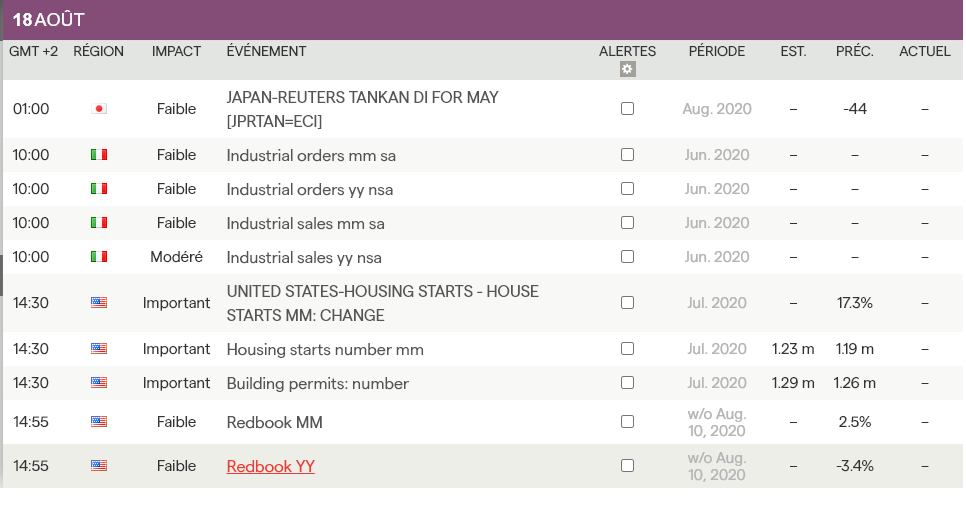Click Italy flag beside Industrial orders mm sa
Viewport: 966px width, 518px height.
[99, 155]
